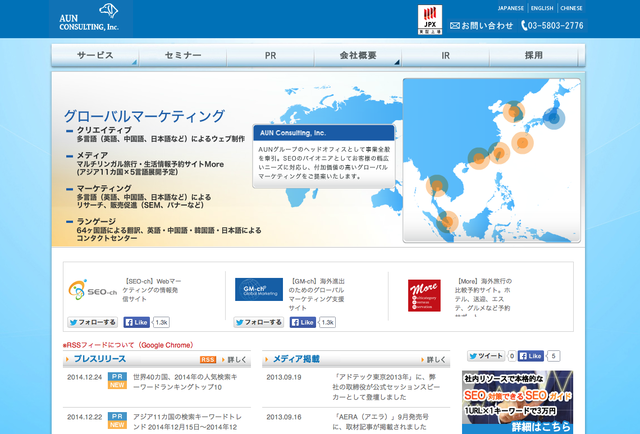This screenshot has height=434, width=640.
Task: Follow GM-ch on Twitter
Action: point(259,322)
